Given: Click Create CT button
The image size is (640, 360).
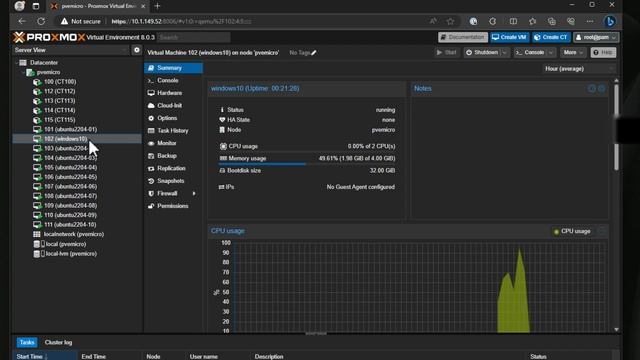Looking at the screenshot, I should coord(551,37).
